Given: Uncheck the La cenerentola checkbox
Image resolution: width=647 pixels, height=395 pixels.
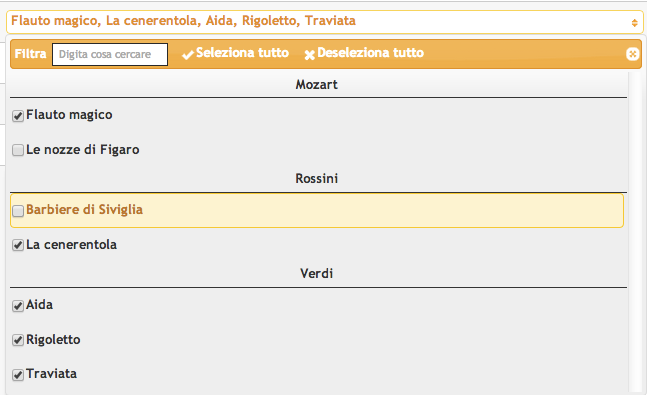Looking at the screenshot, I should (x=18, y=245).
